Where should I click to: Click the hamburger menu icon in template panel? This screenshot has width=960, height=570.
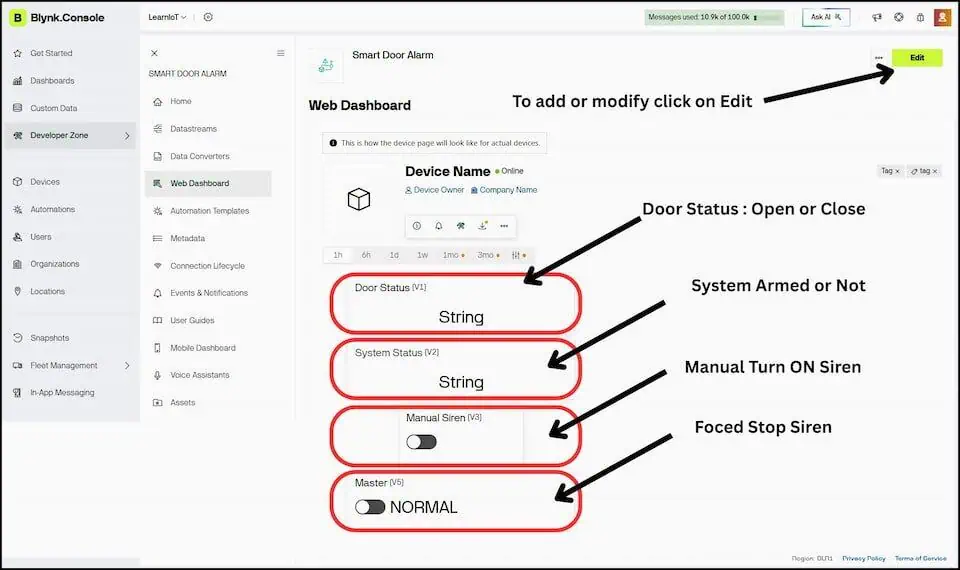(281, 53)
